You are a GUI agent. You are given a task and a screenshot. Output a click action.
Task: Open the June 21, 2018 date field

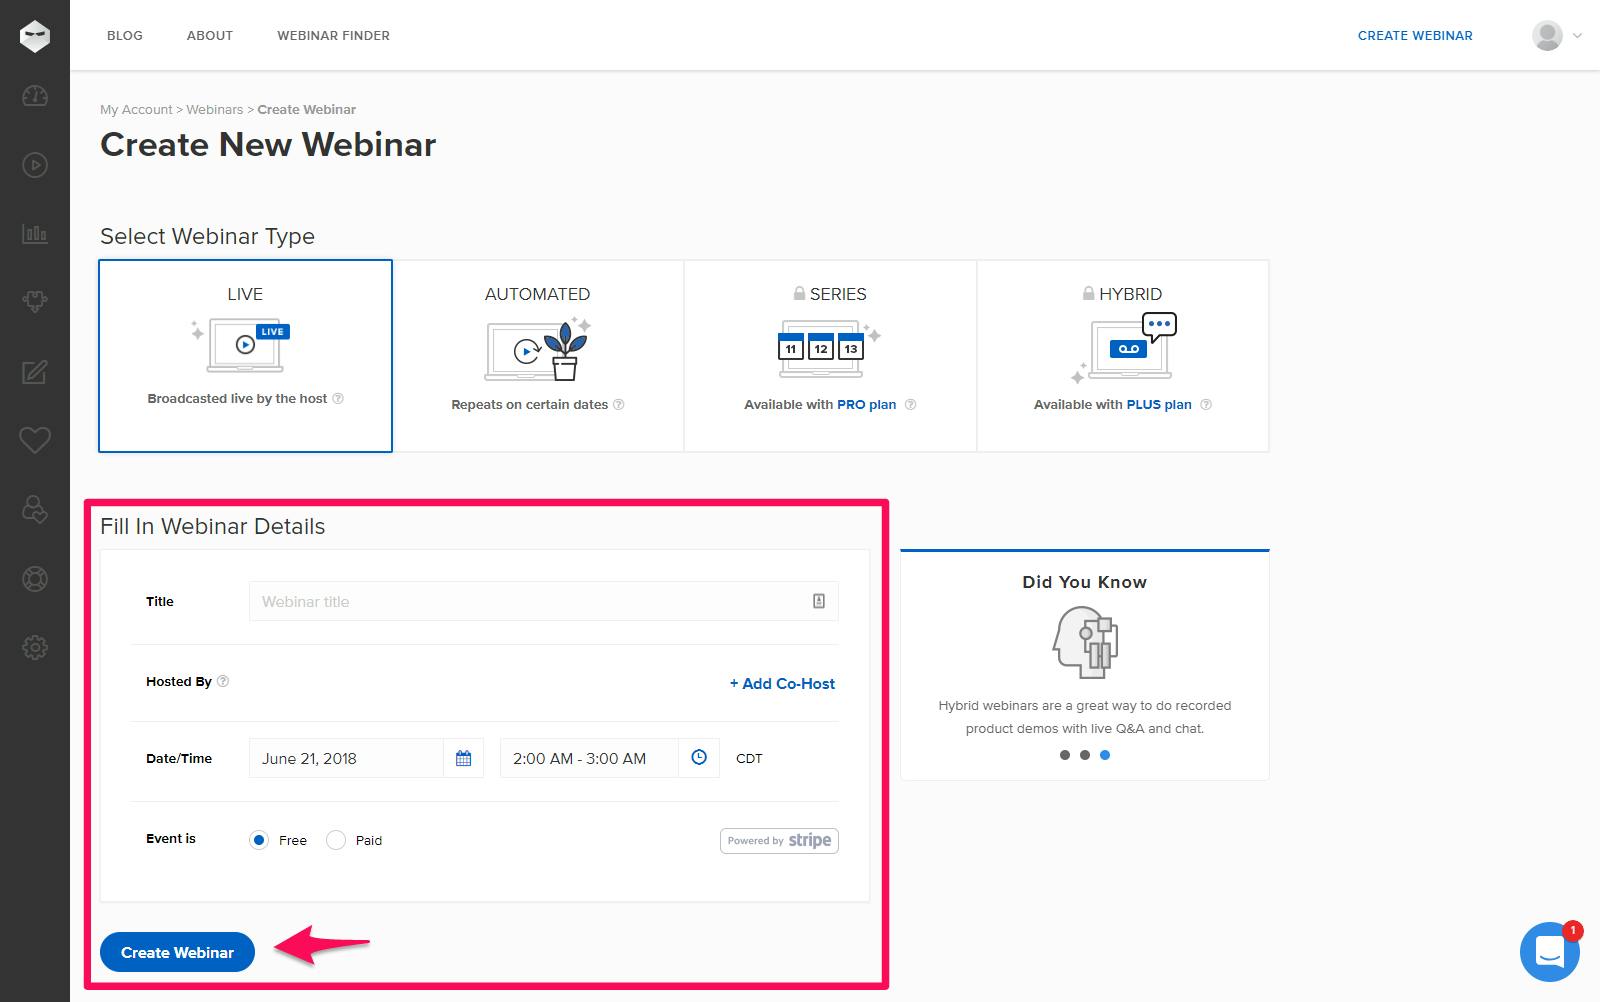click(346, 758)
